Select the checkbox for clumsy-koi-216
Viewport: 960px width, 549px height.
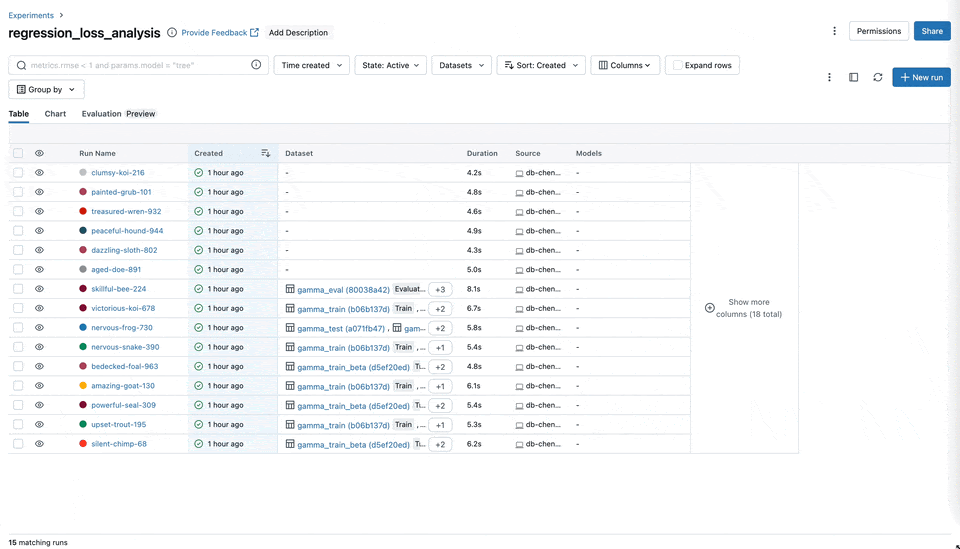pos(18,172)
